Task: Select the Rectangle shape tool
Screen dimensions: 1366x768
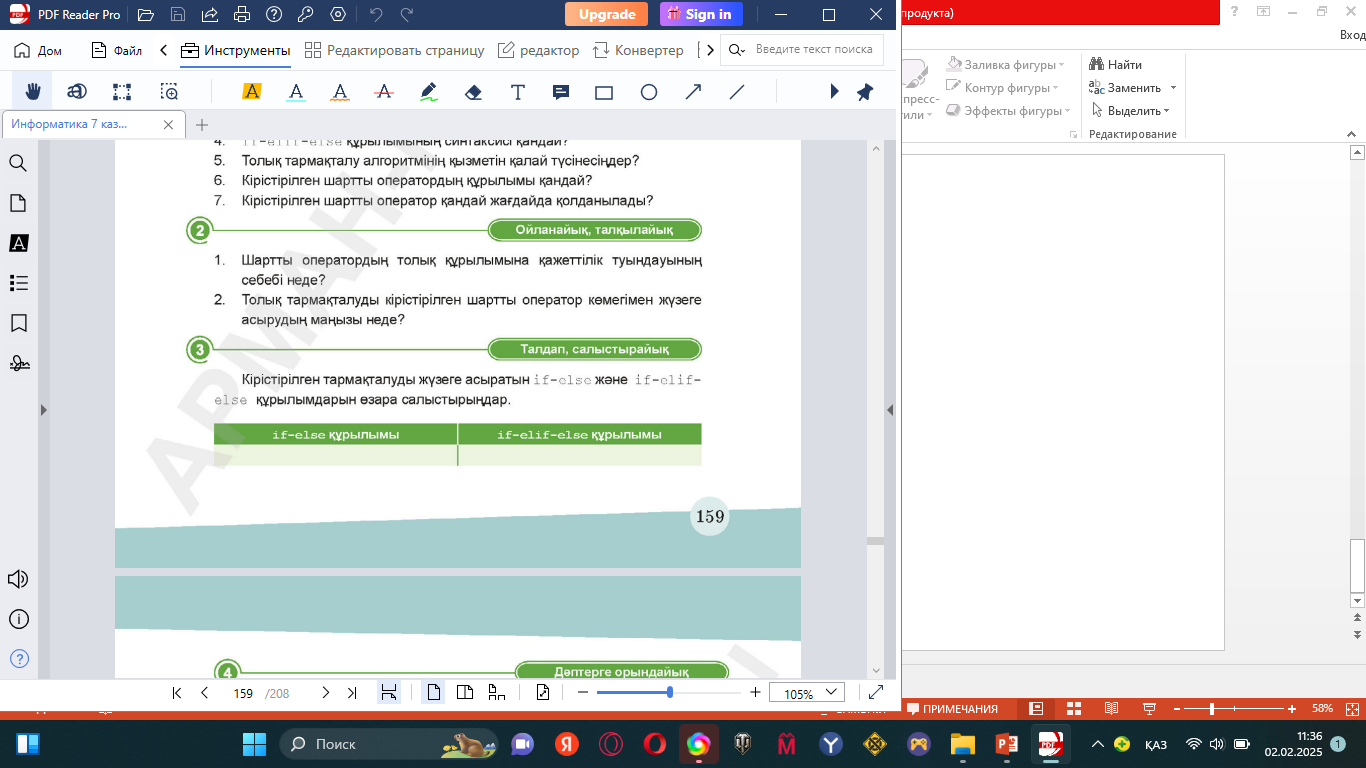Action: pyautogui.click(x=604, y=92)
